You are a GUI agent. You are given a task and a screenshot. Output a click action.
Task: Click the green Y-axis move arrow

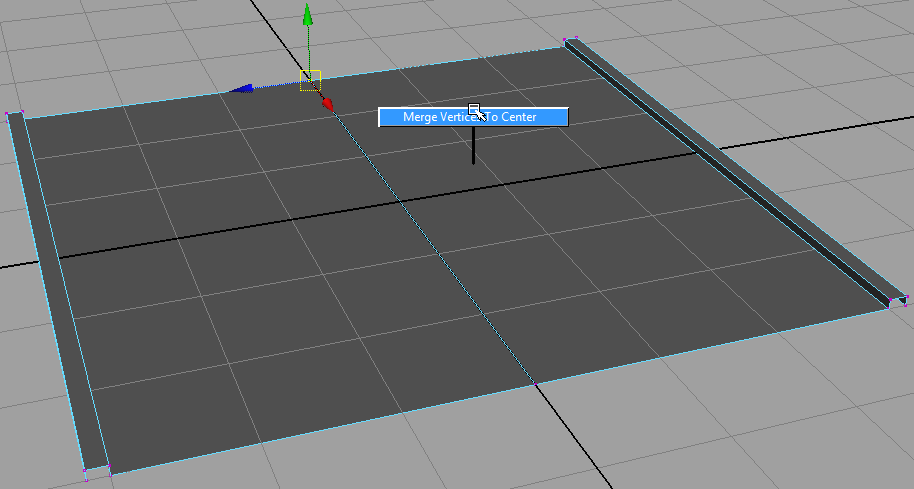(x=309, y=15)
